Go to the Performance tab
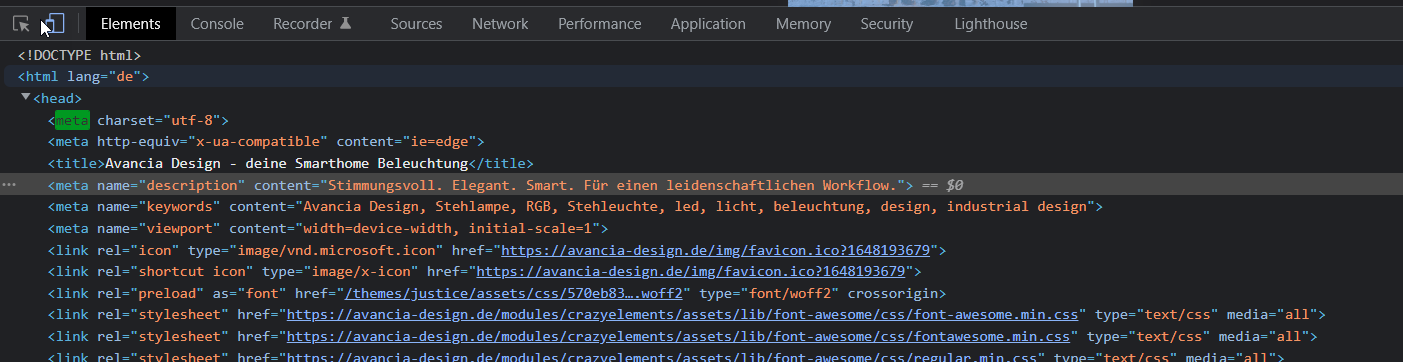The image size is (1403, 362). (600, 24)
